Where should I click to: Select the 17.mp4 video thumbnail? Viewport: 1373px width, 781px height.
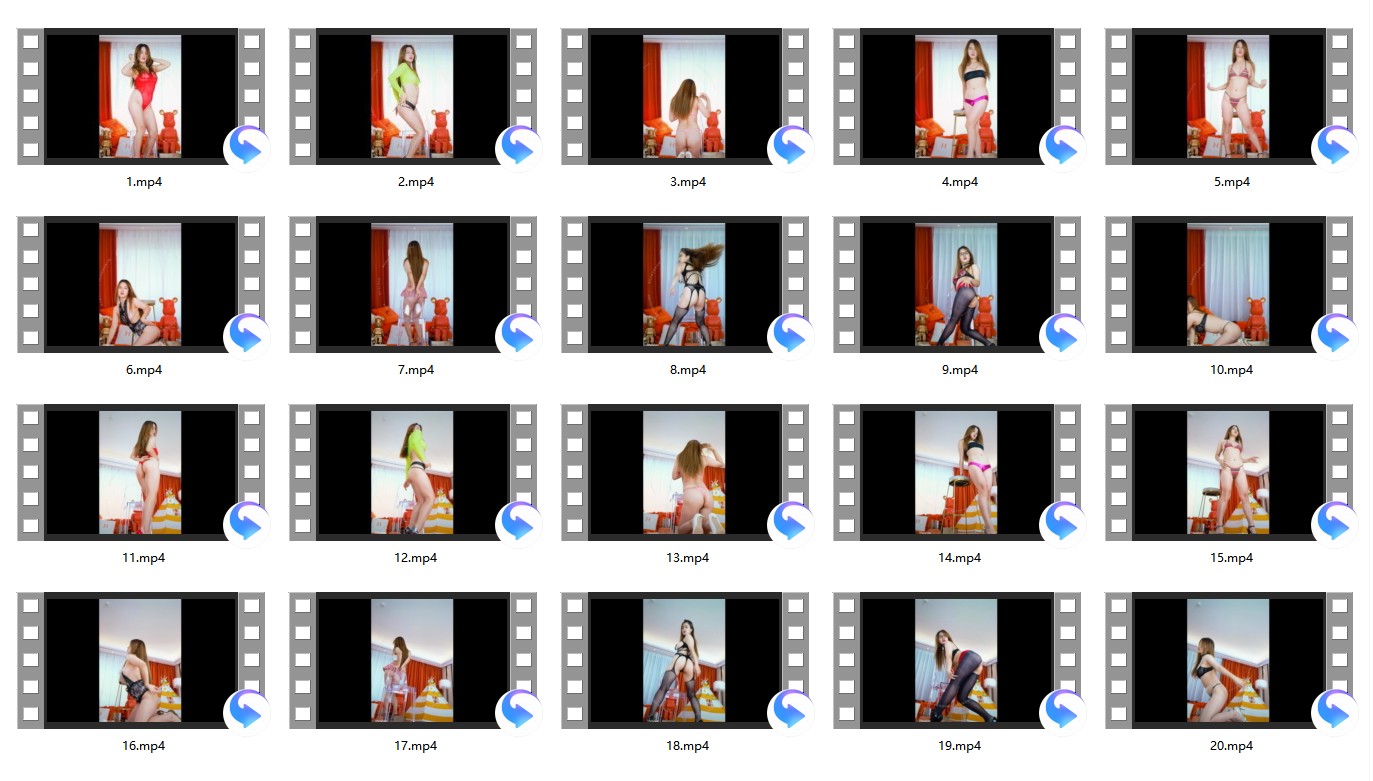coord(413,660)
